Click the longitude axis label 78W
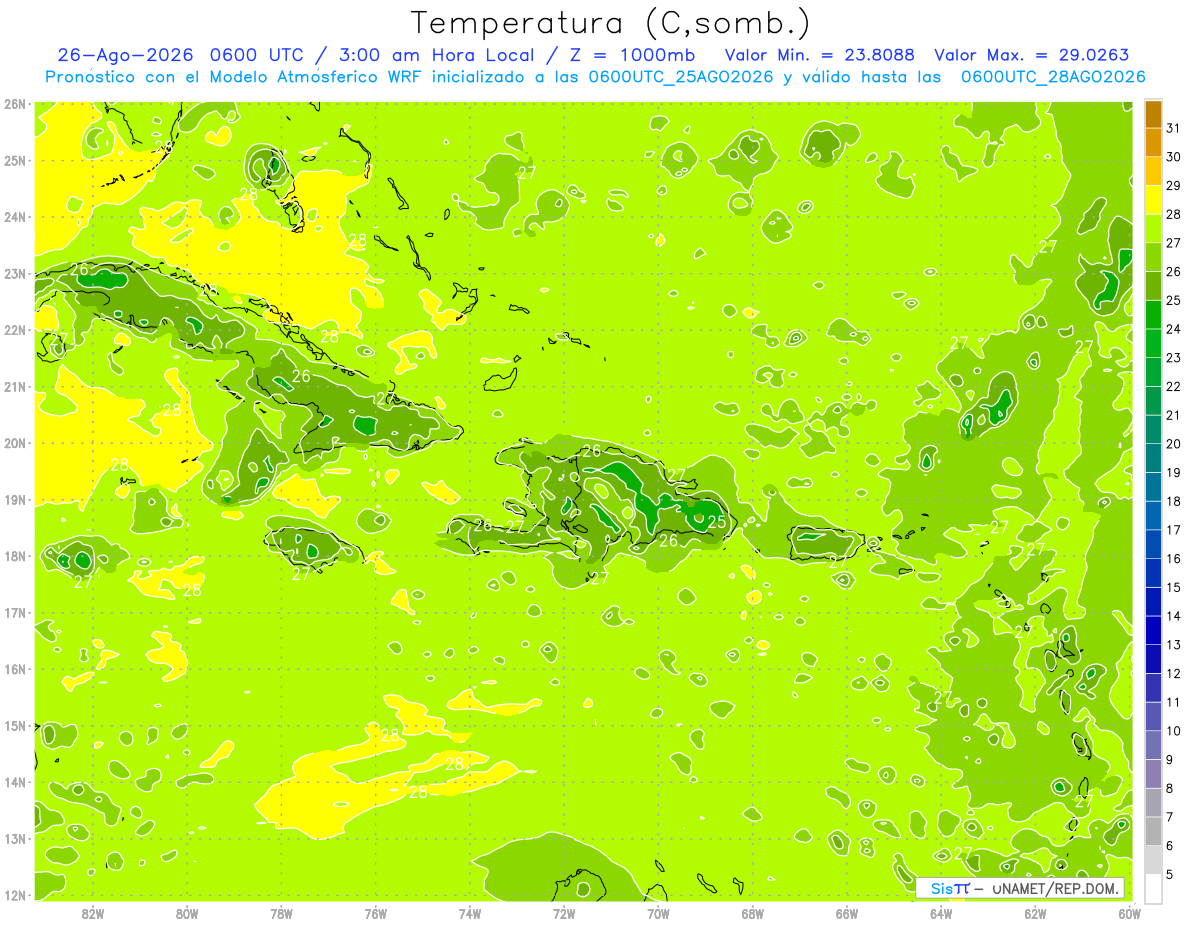Viewport: 1200px width, 927px height. [281, 913]
